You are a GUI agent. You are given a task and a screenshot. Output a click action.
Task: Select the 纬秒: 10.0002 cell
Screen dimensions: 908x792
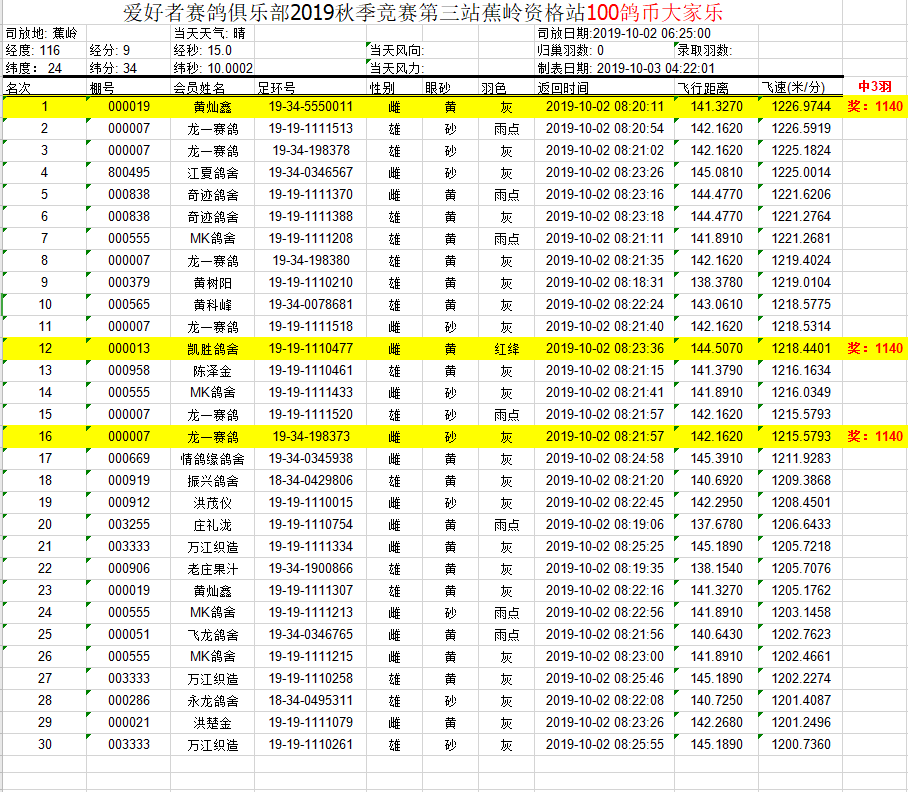[x=213, y=68]
